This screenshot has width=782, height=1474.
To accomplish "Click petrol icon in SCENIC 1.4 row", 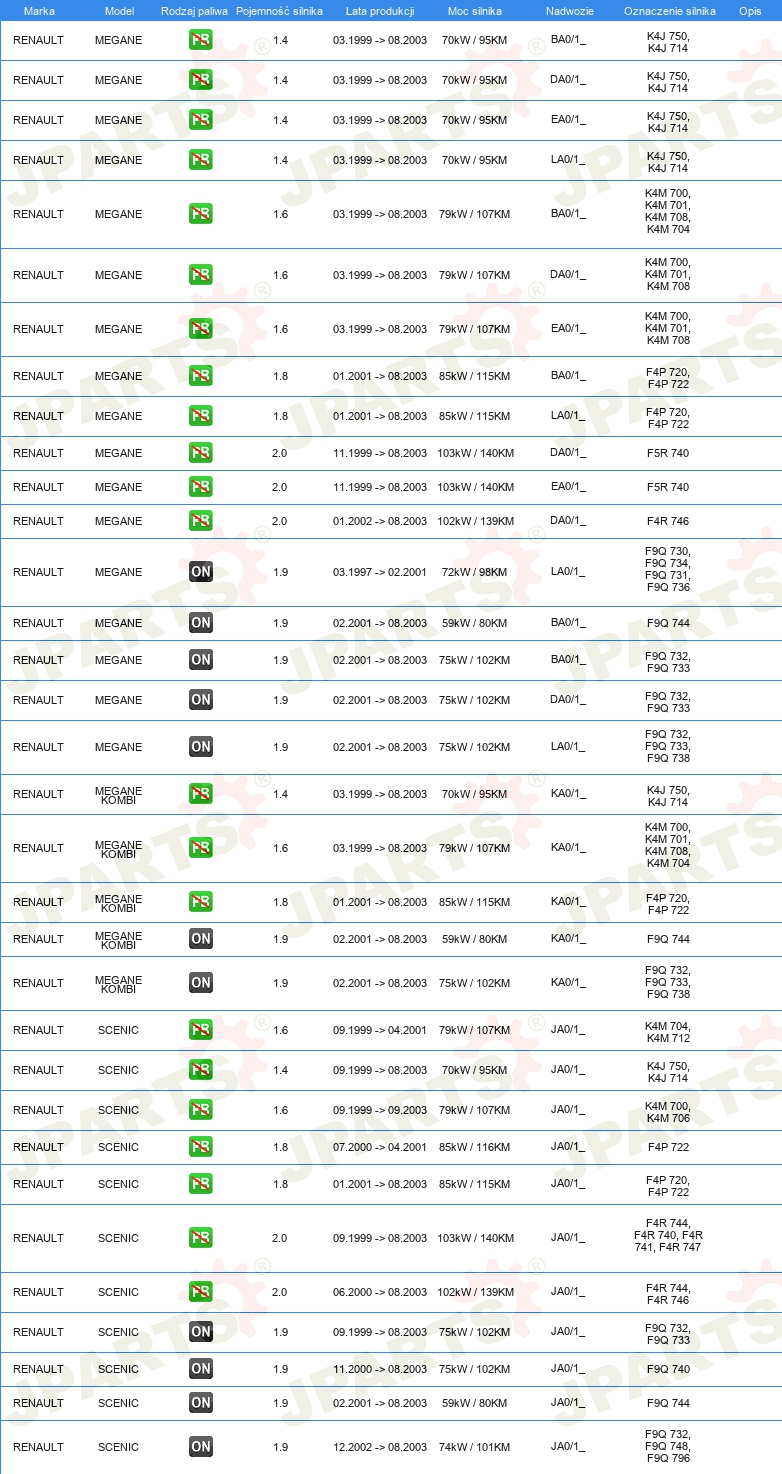I will 201,1070.
